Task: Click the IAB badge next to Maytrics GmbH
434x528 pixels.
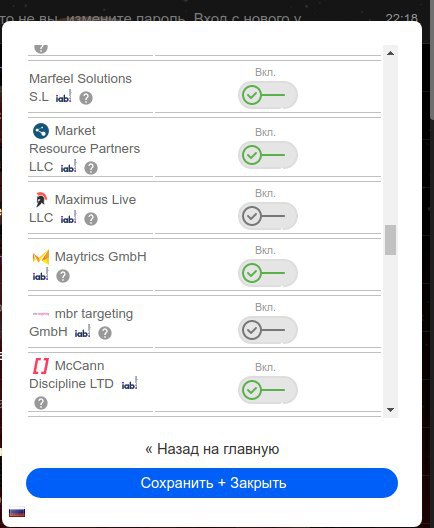Action: click(40, 274)
